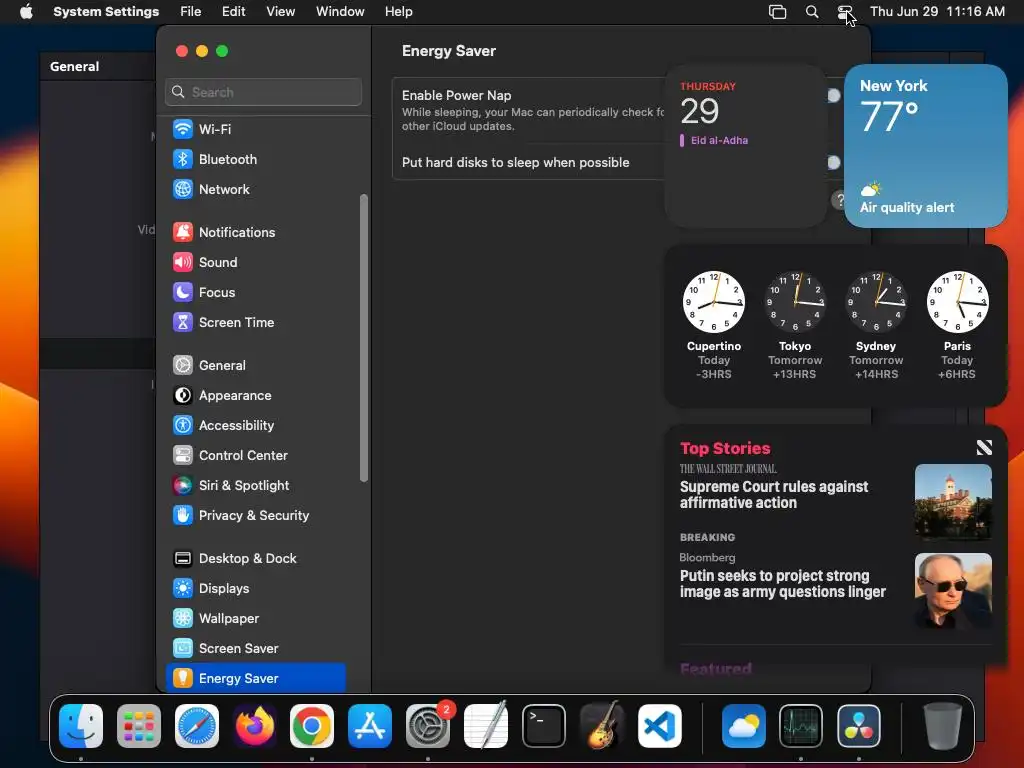
Task: Click the Apple News logo icon
Action: (984, 447)
